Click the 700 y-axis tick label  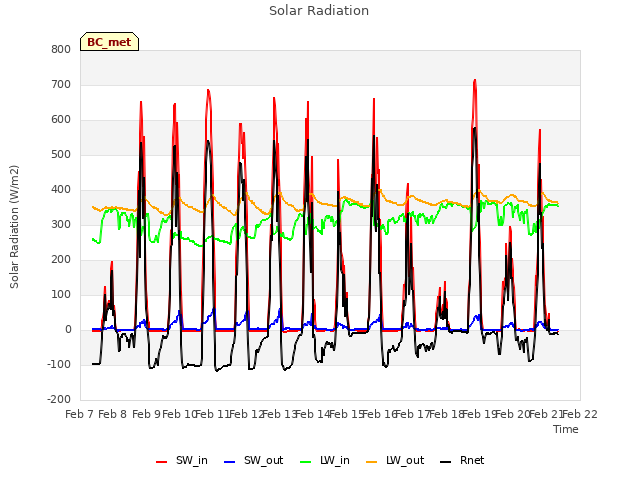pos(61,84)
